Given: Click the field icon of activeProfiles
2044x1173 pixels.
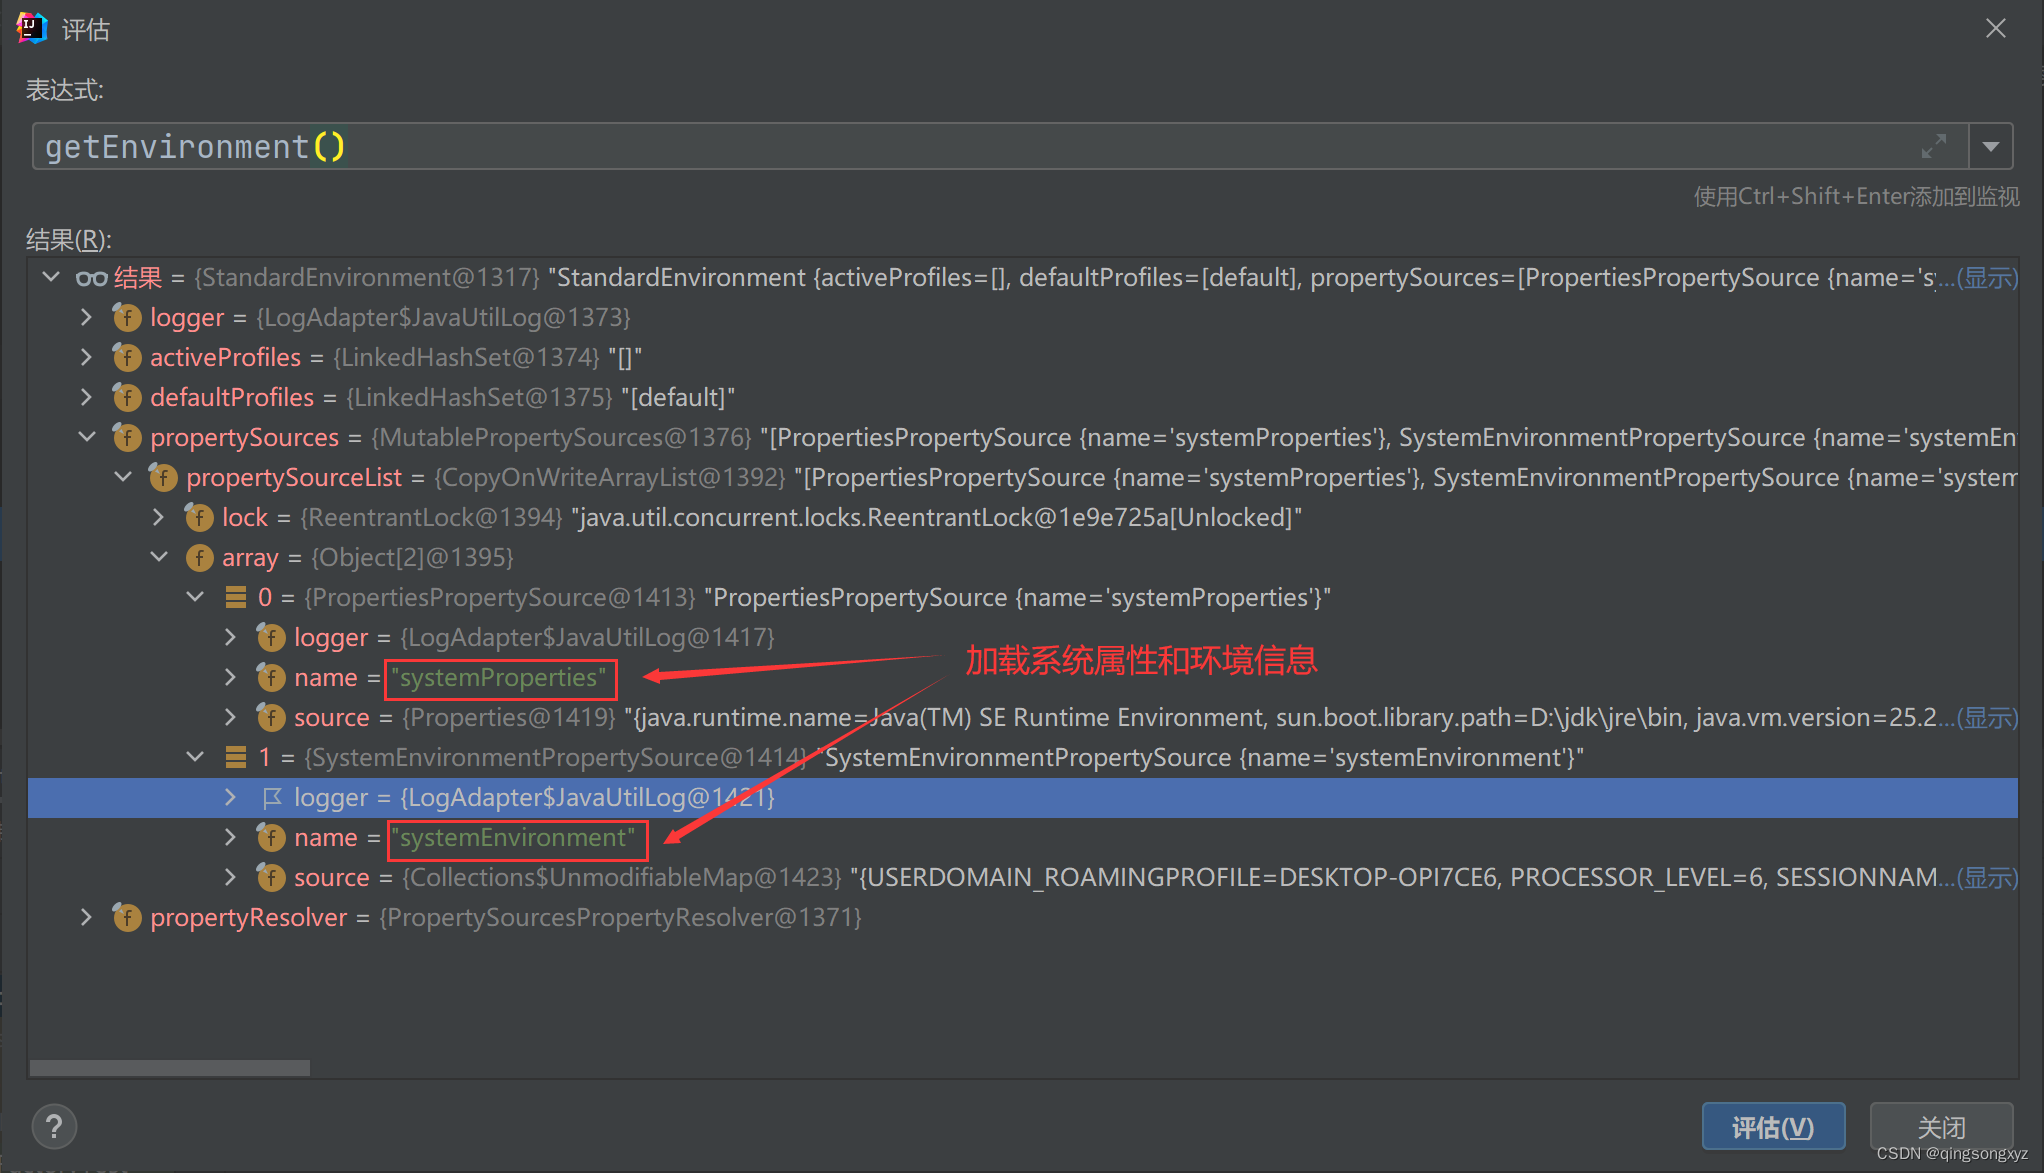Looking at the screenshot, I should pyautogui.click(x=126, y=357).
